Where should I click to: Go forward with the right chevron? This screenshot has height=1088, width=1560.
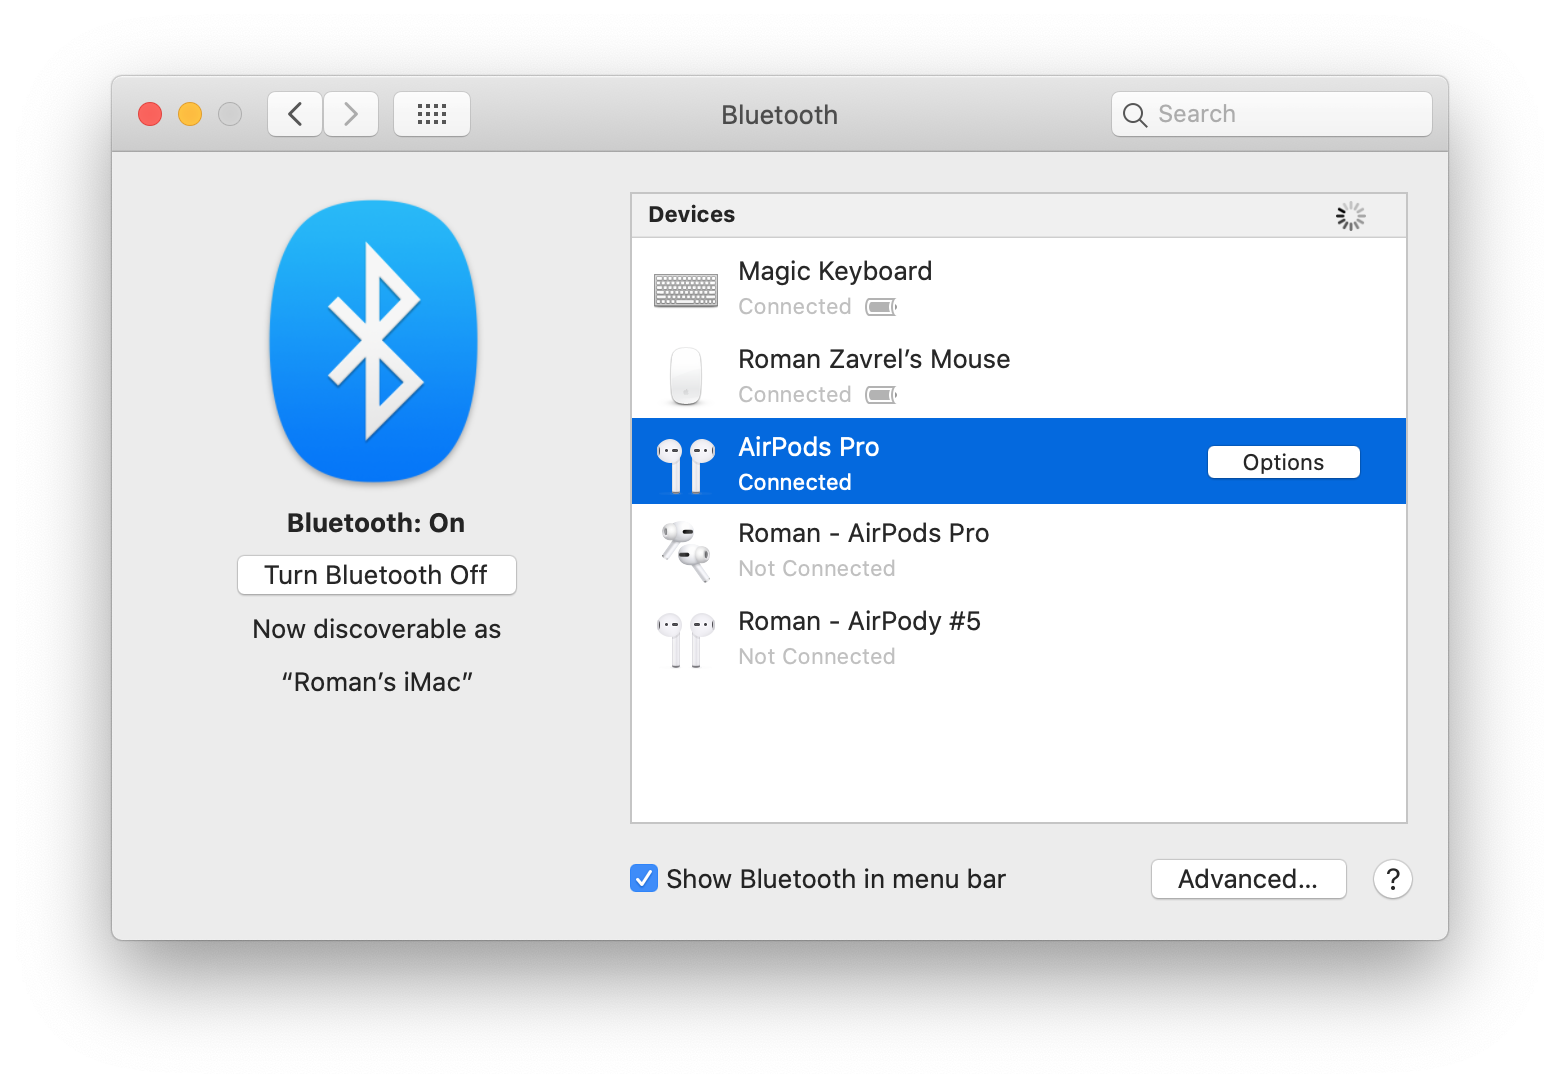(x=351, y=114)
